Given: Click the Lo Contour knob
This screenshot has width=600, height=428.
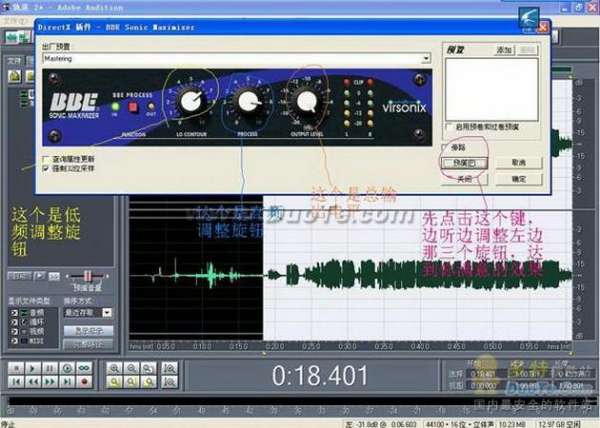Looking at the screenshot, I should pyautogui.click(x=190, y=101).
